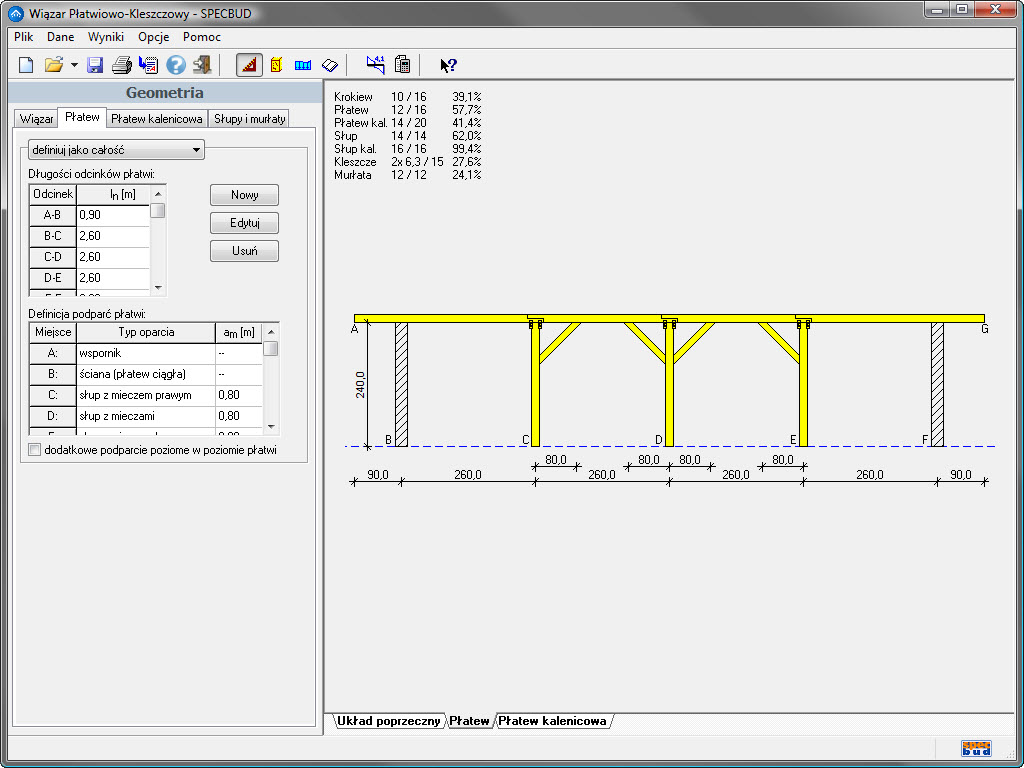Select the B-C length field with 2,60
1024x768 pixels.
[x=113, y=236]
